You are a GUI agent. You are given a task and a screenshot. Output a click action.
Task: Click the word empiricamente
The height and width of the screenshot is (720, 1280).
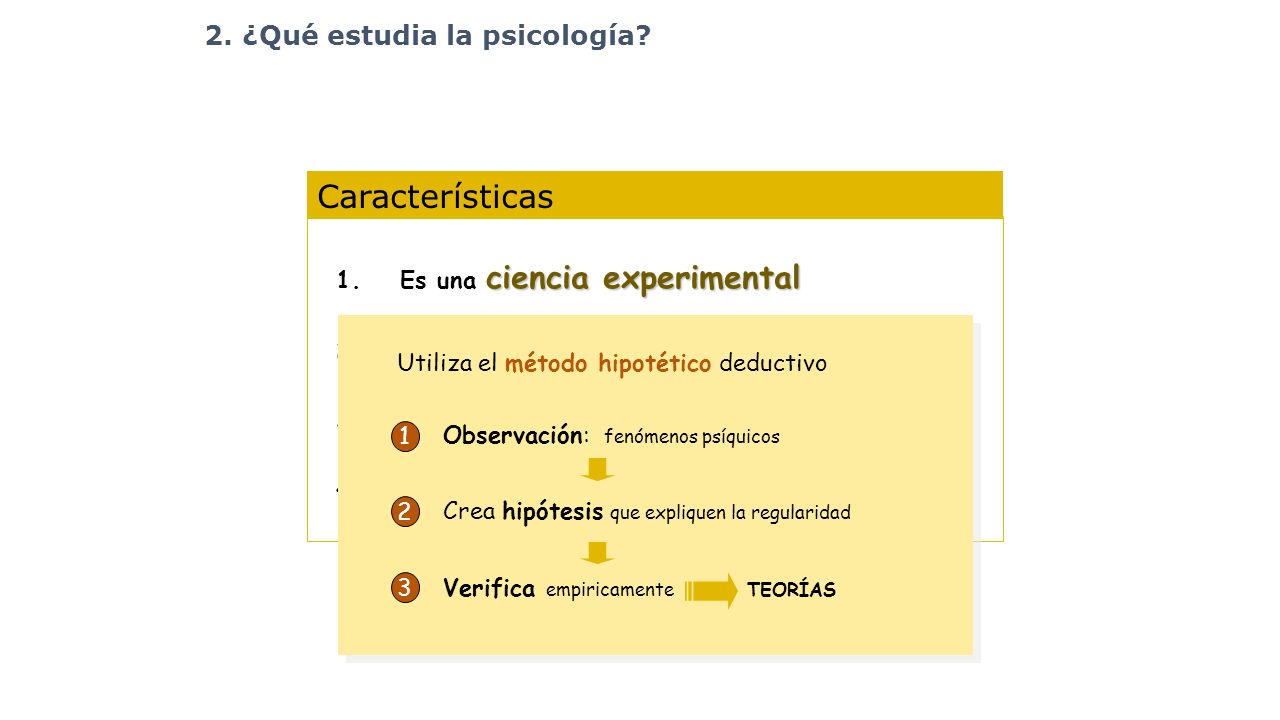(x=610, y=590)
